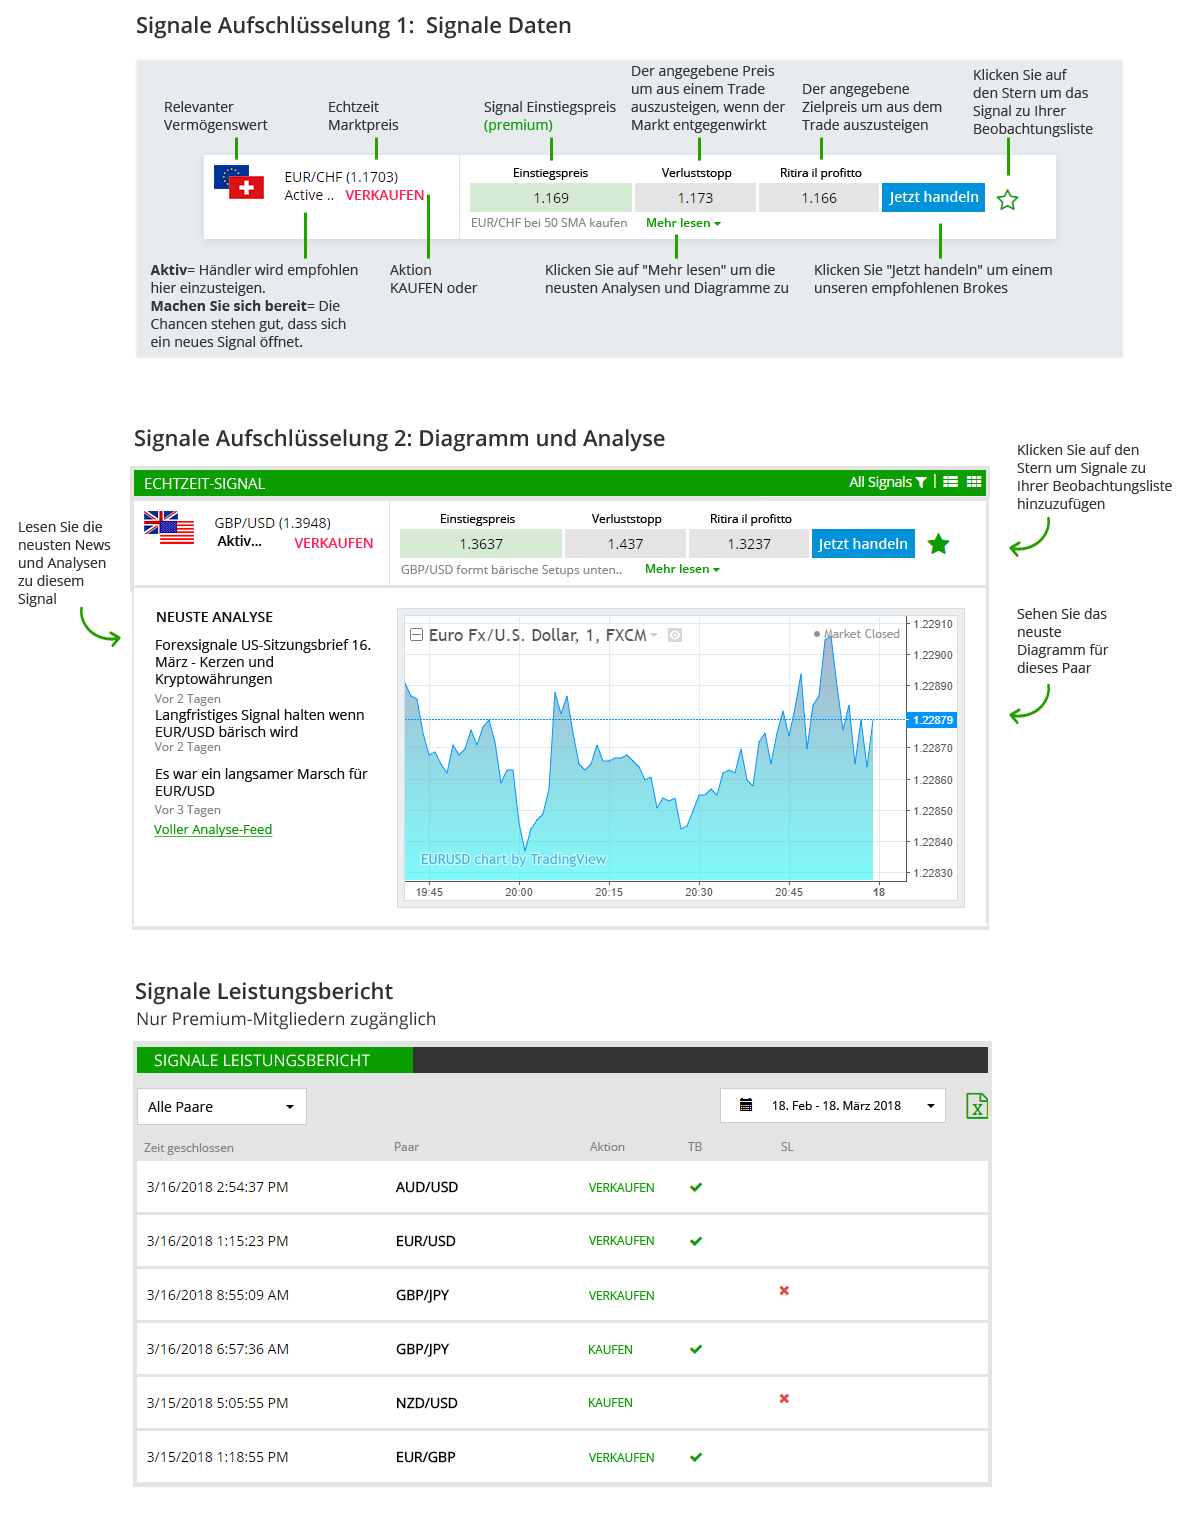Click the empty watchlist star beside EUR/CHF
Image resolution: width=1200 pixels, height=1540 pixels.
coord(1007,200)
